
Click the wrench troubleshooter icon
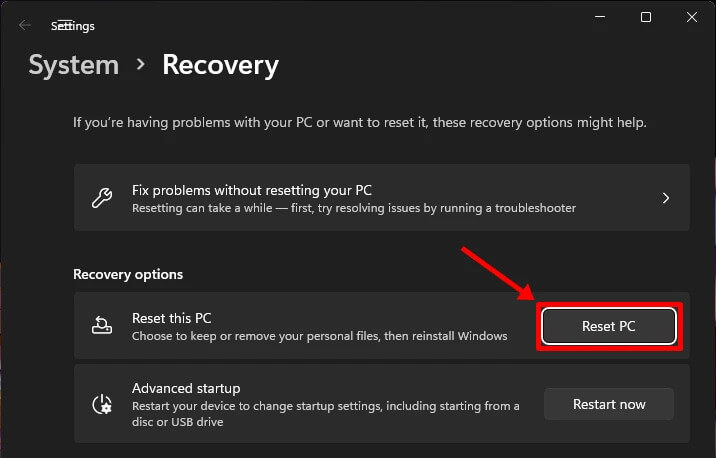[x=102, y=198]
